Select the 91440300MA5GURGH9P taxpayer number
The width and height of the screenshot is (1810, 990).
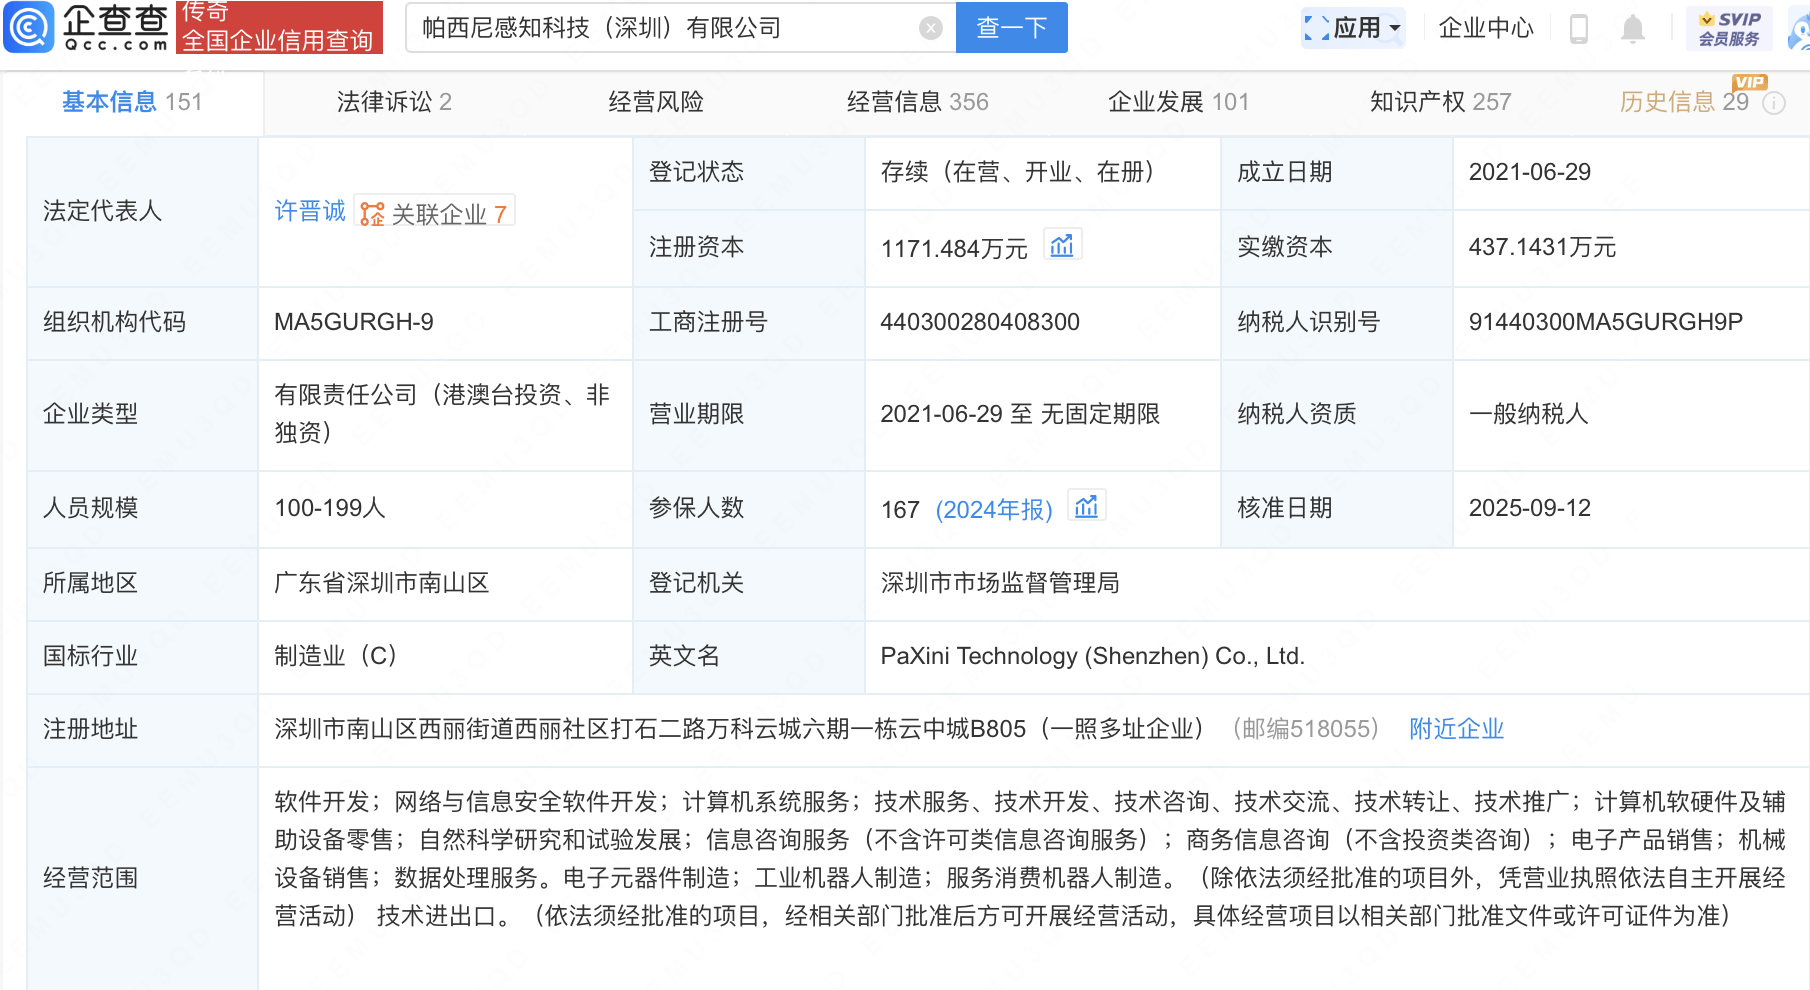point(1605,322)
